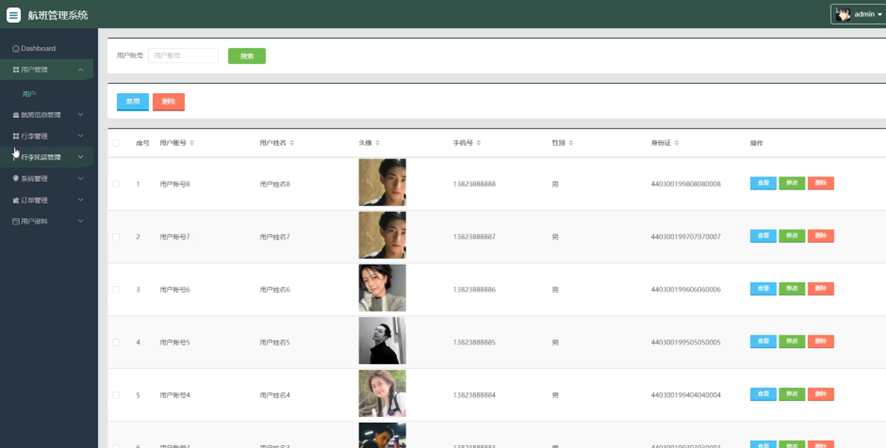
Task: Open the avatar photo of 用户姓名7
Action: [382, 235]
